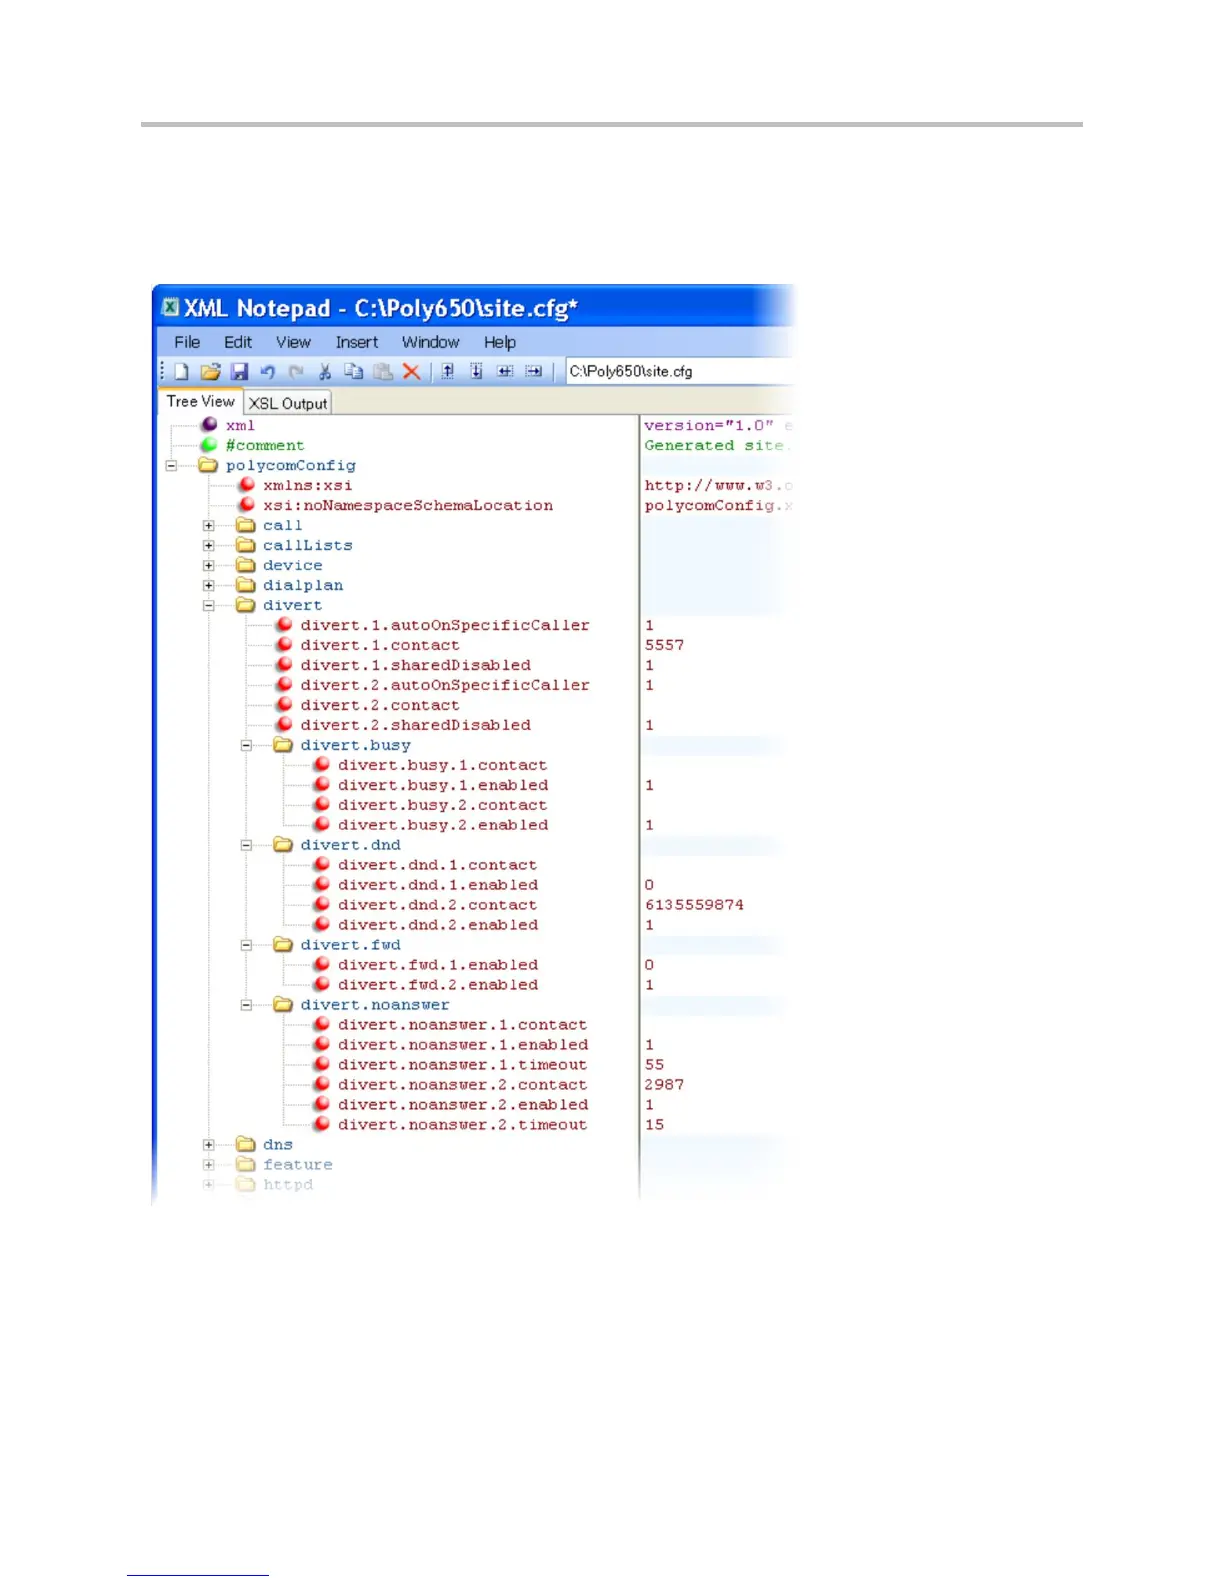Select divert.busy.2.contact attribute
Viewport: 1224px width, 1584px height.
[x=443, y=805]
